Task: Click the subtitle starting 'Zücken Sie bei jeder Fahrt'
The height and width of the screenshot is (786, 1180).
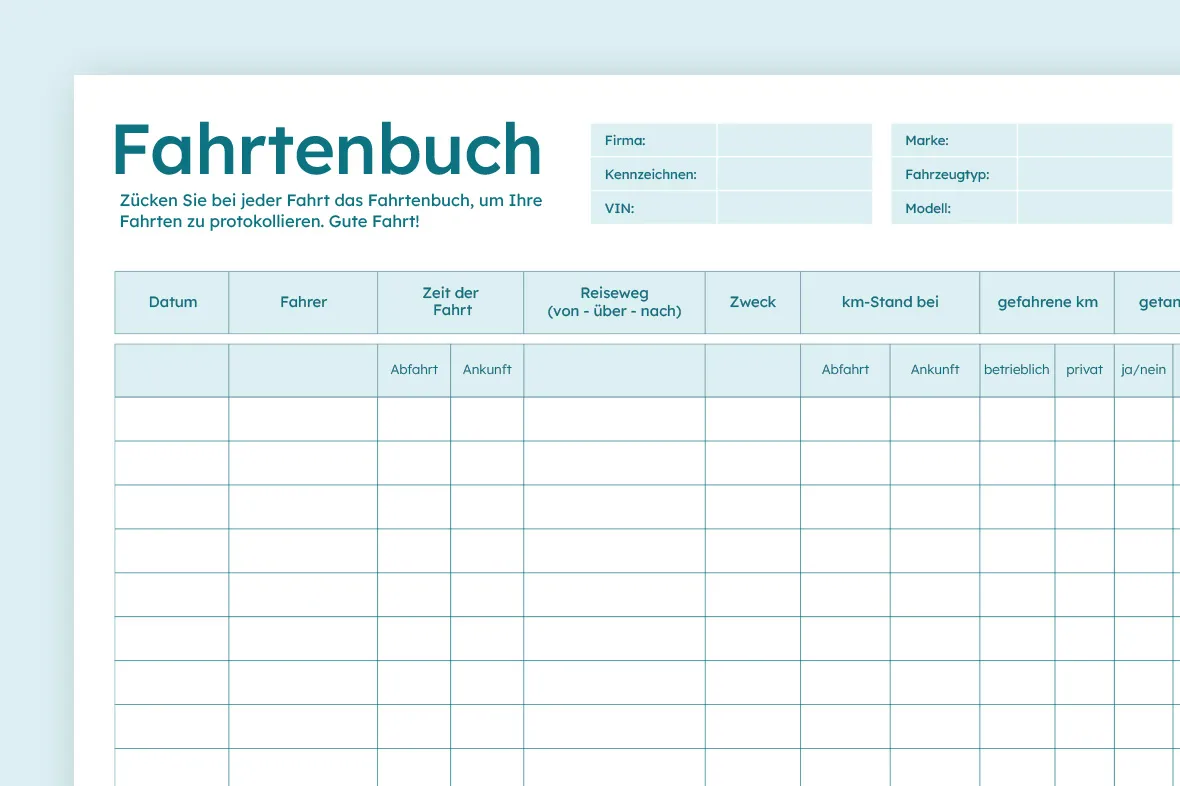Action: click(x=331, y=211)
